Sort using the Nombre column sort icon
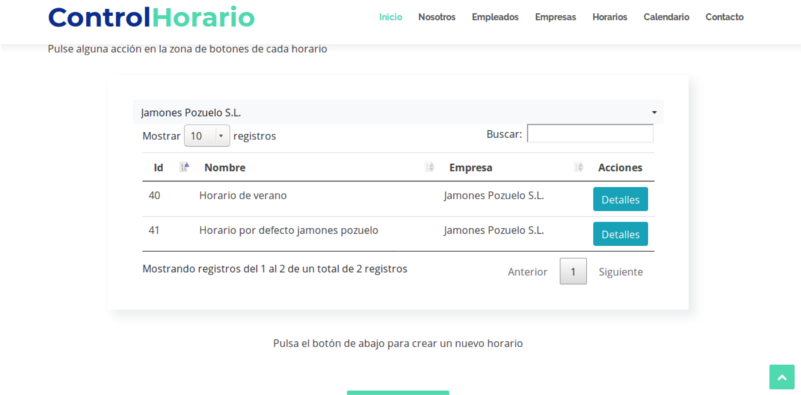 coord(430,167)
